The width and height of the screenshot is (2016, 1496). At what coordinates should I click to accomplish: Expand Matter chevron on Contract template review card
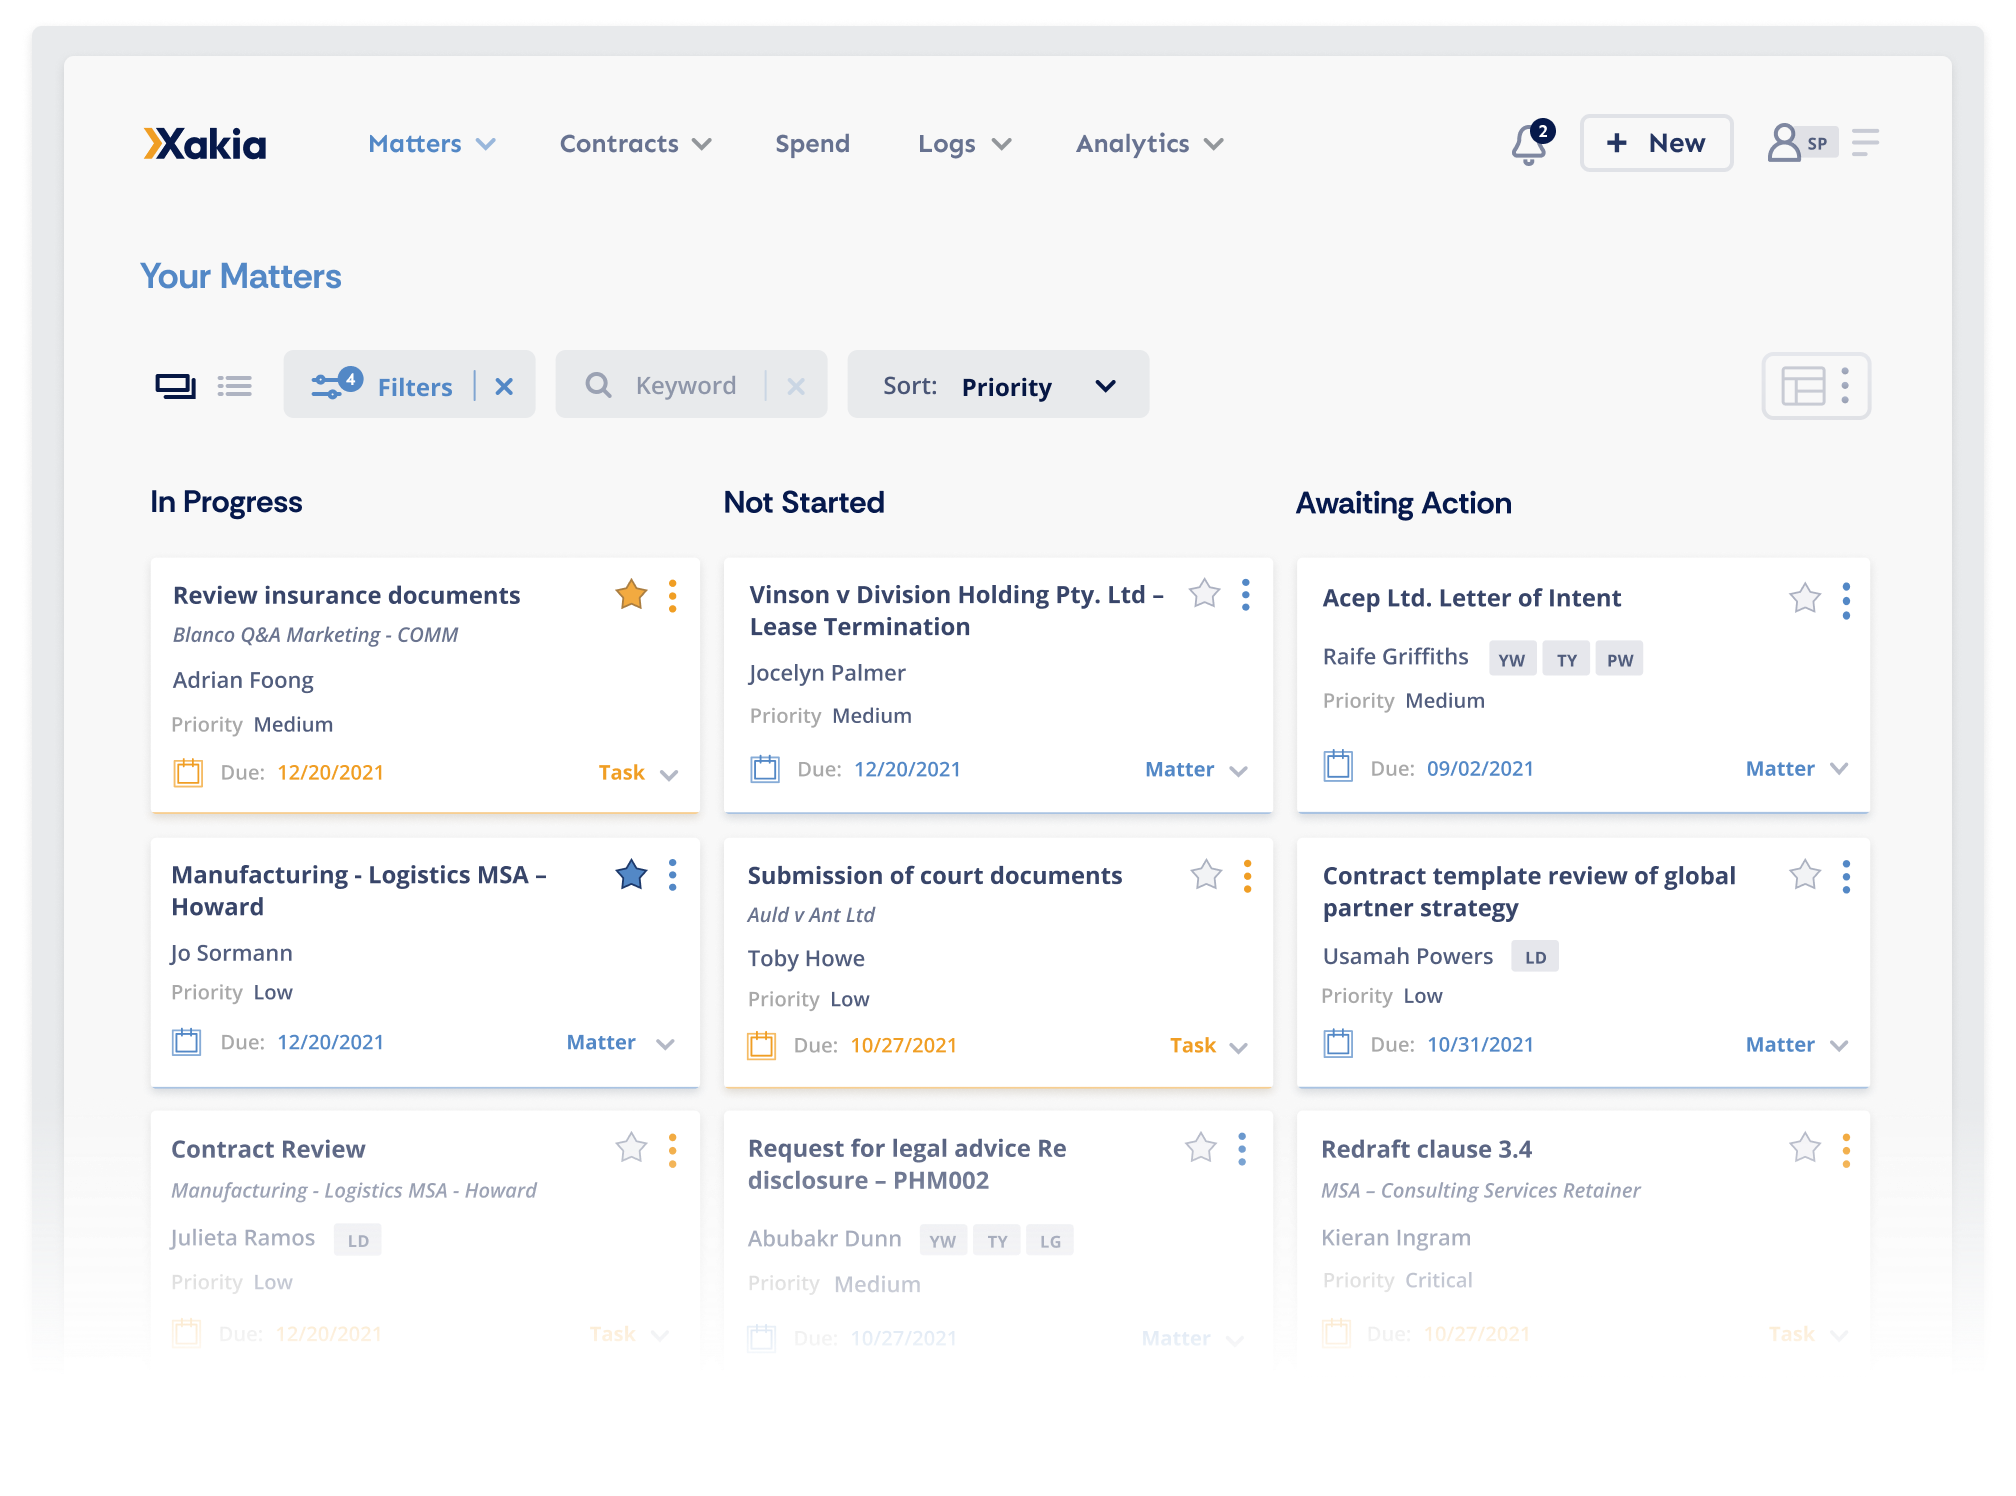pyautogui.click(x=1839, y=1045)
